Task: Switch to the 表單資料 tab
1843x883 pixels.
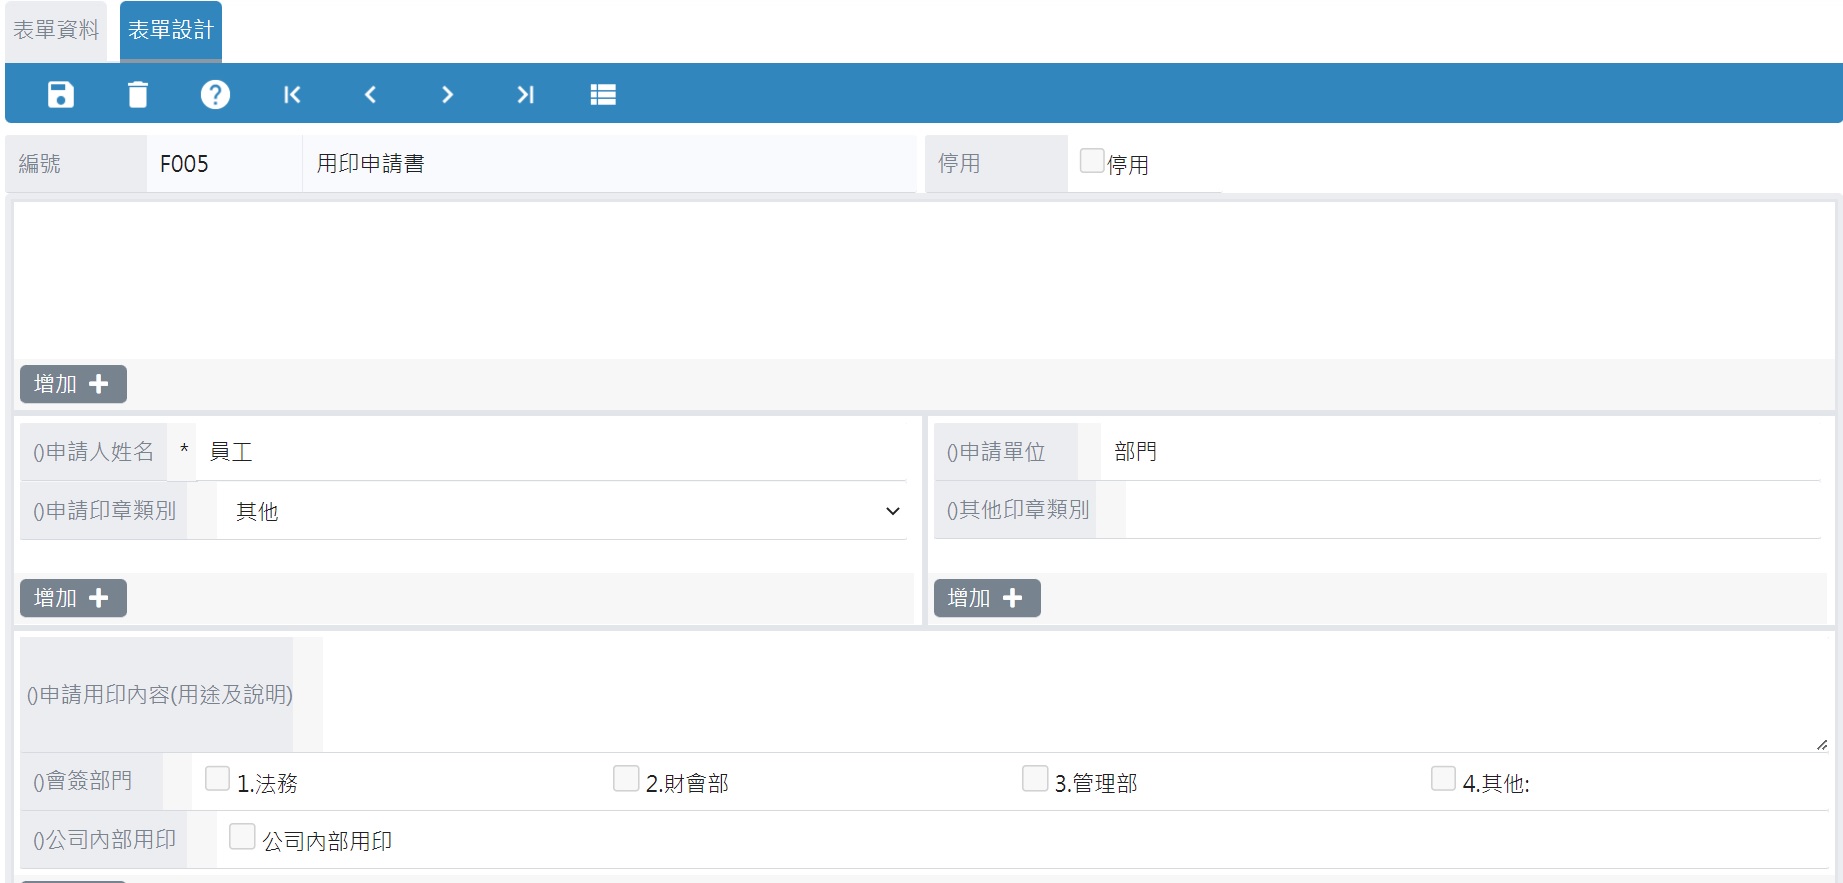Action: point(56,30)
